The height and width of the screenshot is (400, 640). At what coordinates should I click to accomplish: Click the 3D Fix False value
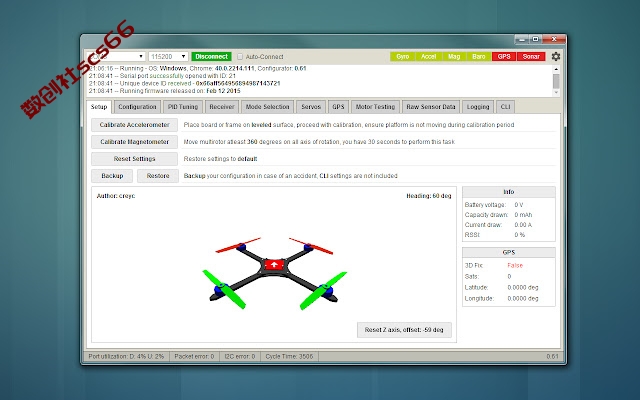(x=515, y=265)
